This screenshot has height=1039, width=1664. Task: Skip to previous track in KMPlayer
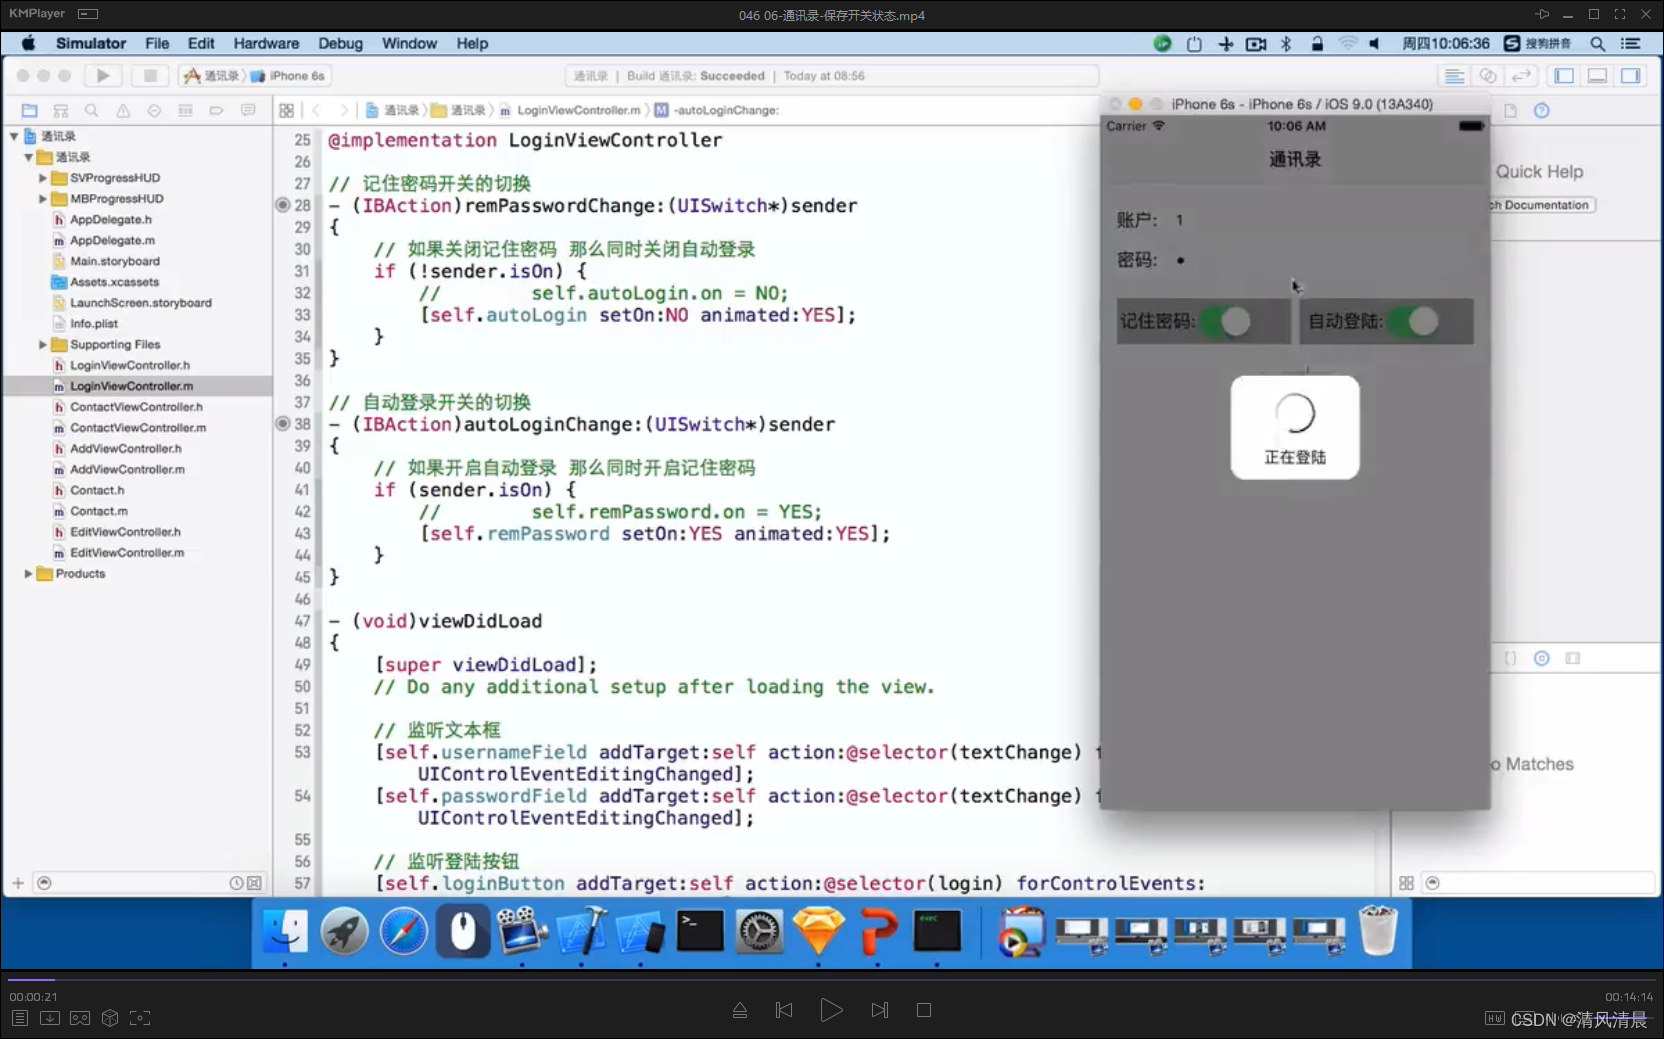(784, 1010)
